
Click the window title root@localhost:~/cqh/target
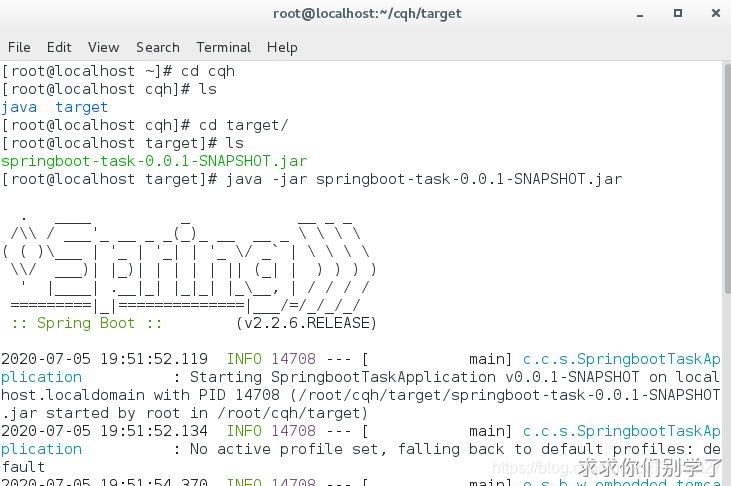coord(367,14)
